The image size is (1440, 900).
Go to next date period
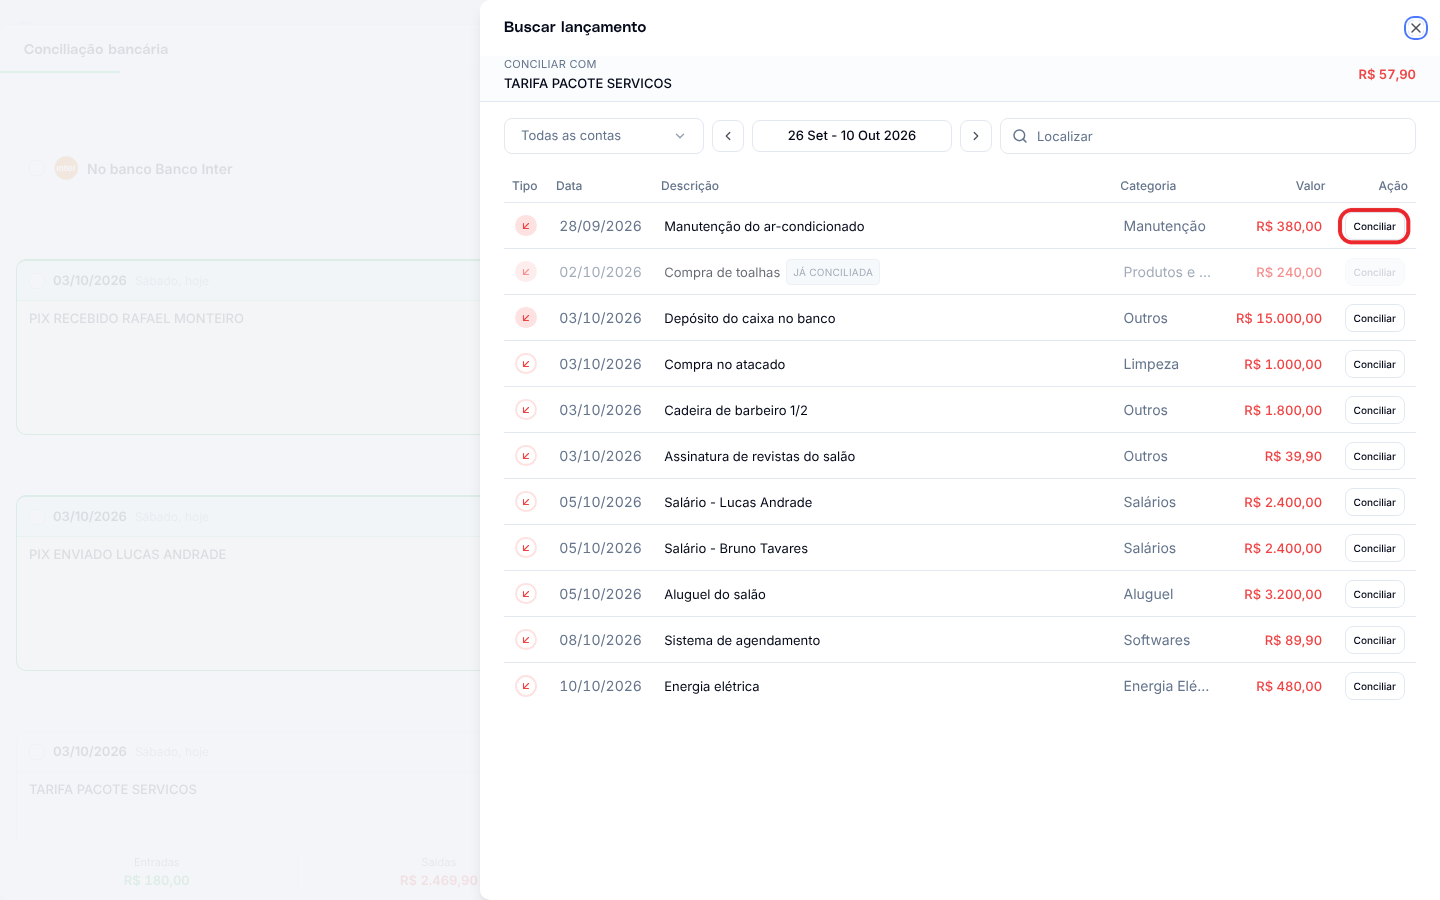(x=976, y=136)
